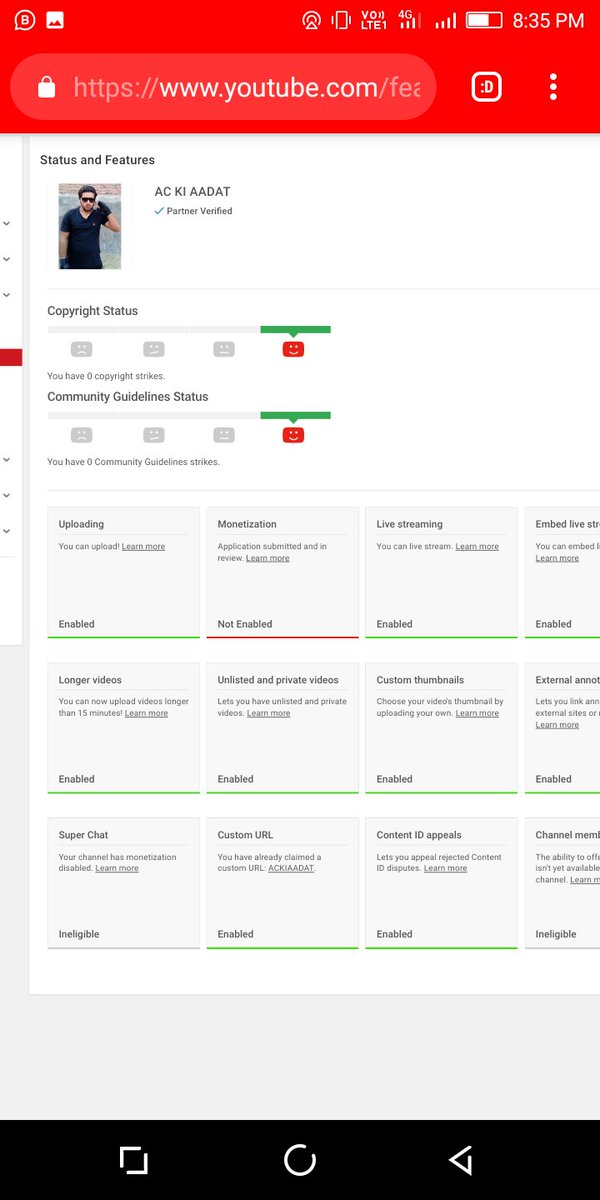Tap the Android back navigation button
Screen dimensions: 600x1200
pyautogui.click(x=460, y=1160)
